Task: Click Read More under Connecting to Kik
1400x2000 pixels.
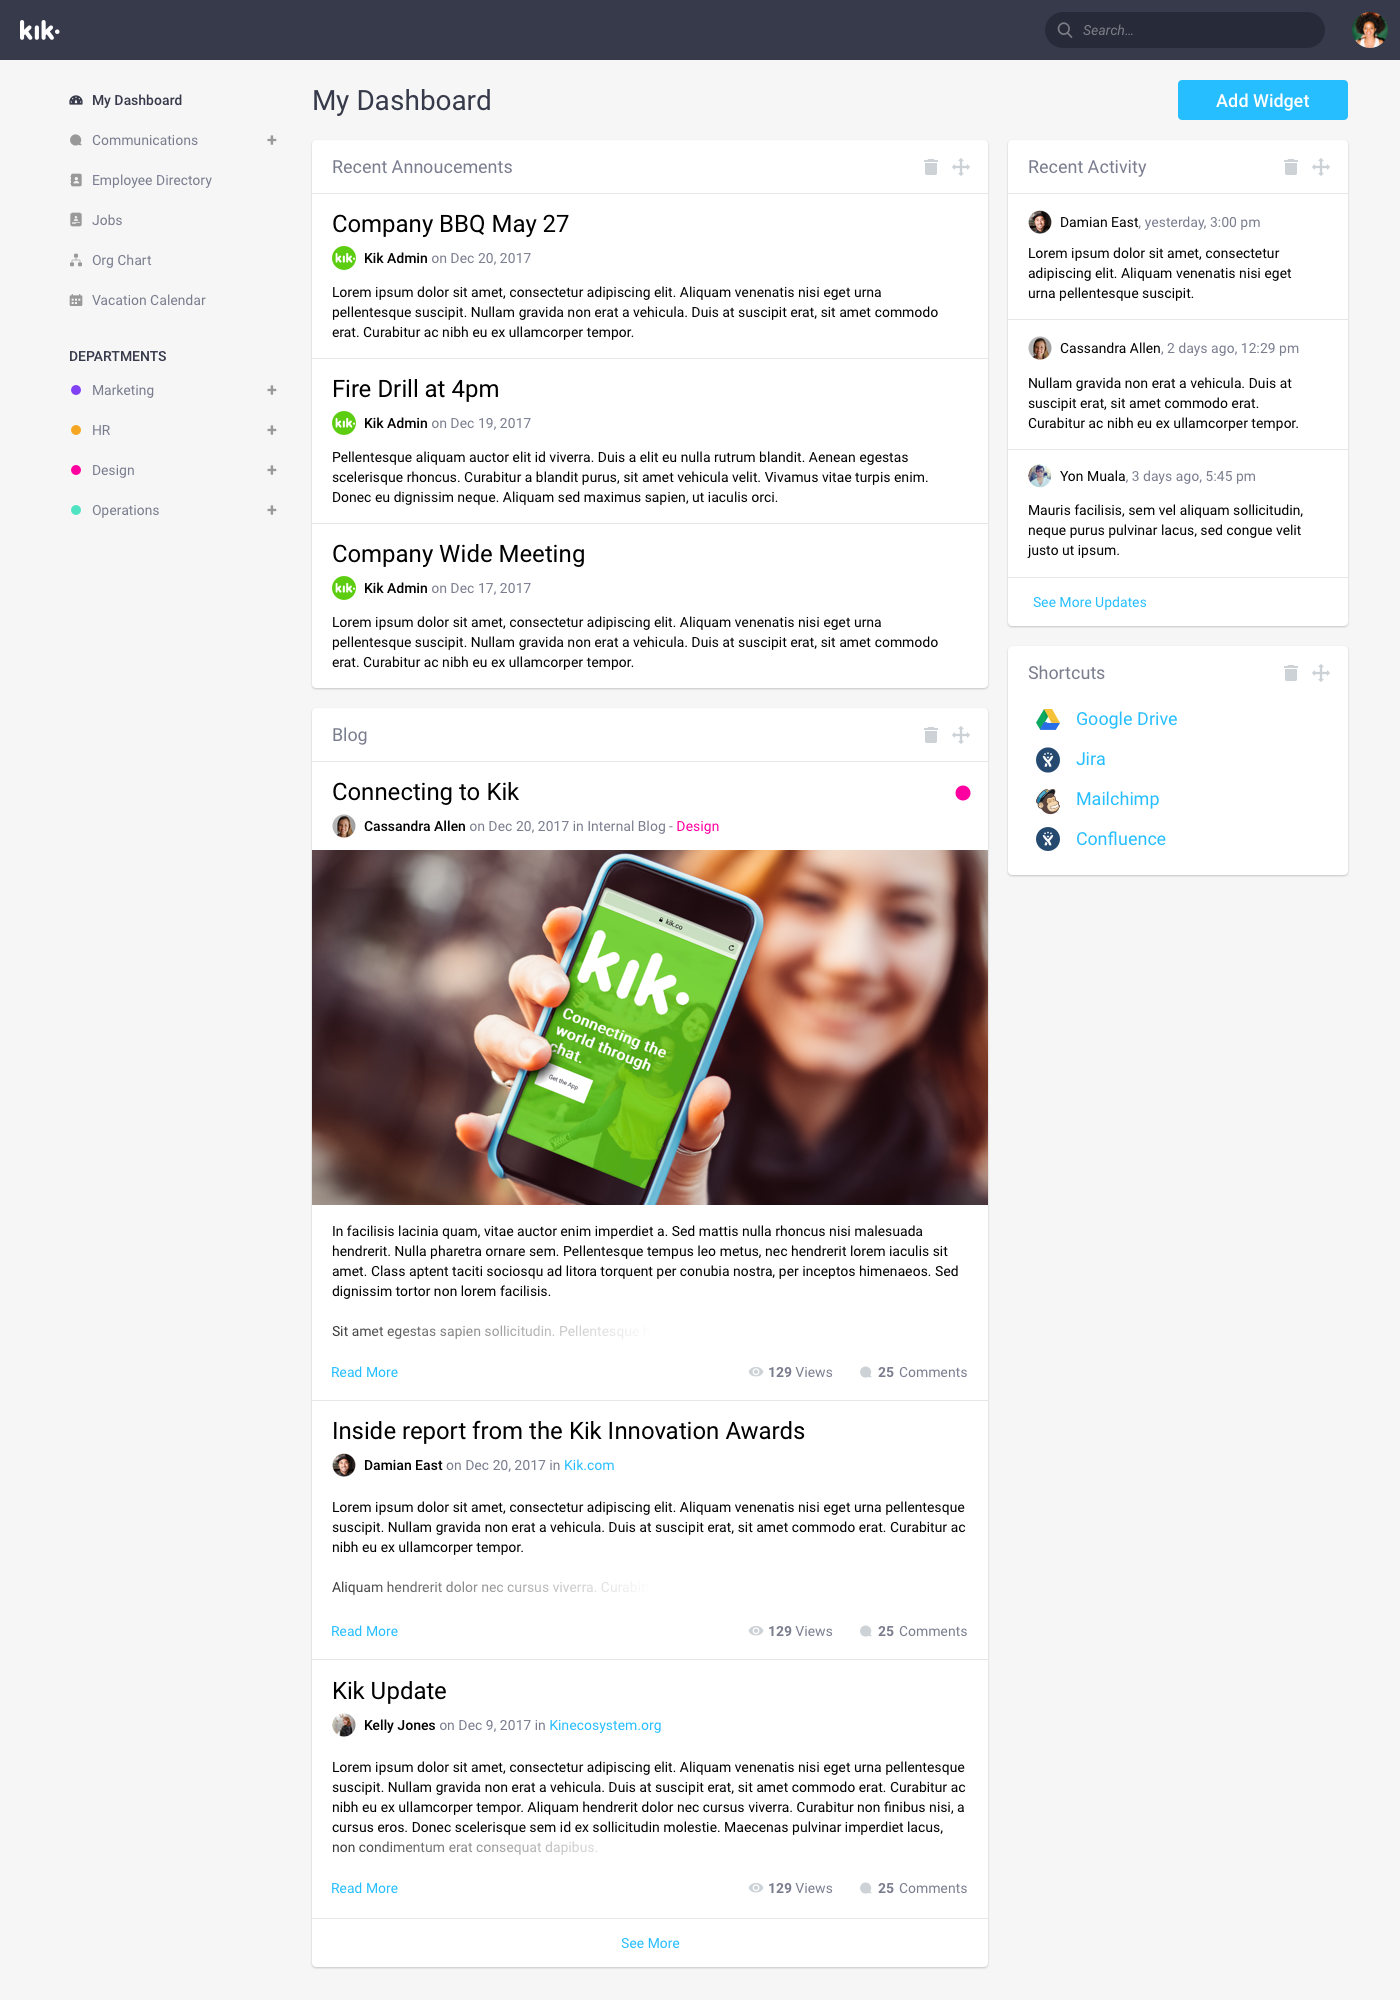Action: [365, 1372]
